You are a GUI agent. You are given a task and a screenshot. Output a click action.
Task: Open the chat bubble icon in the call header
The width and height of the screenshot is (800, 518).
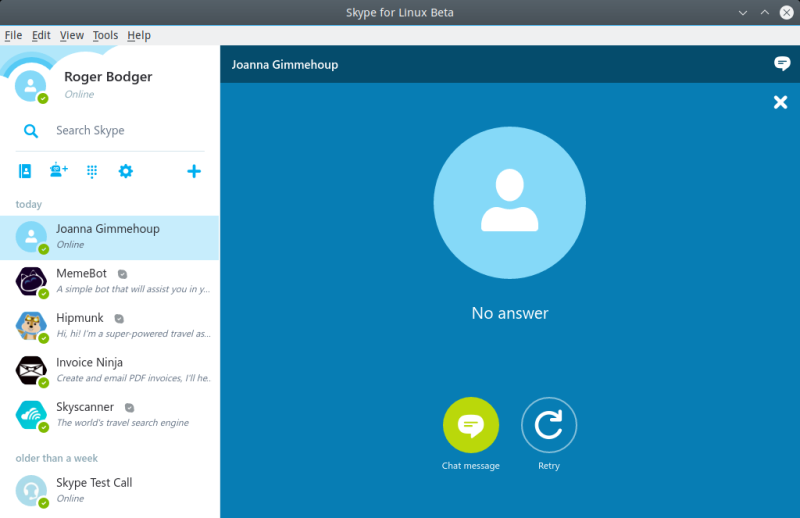click(782, 63)
